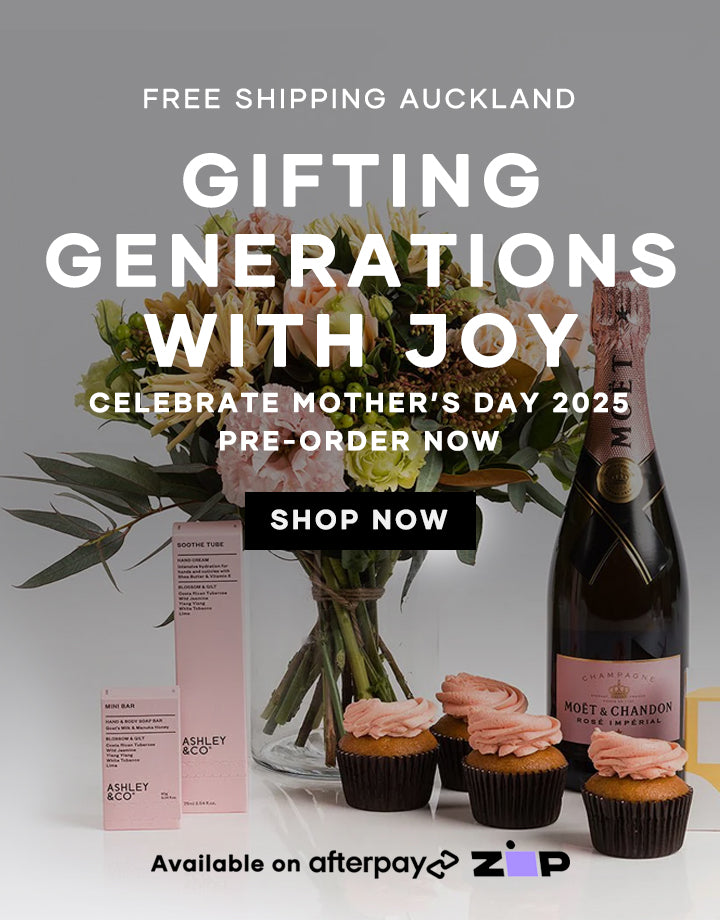Image resolution: width=720 pixels, height=920 pixels.
Task: Click the front-left pink frosted cupcake
Action: tap(387, 753)
